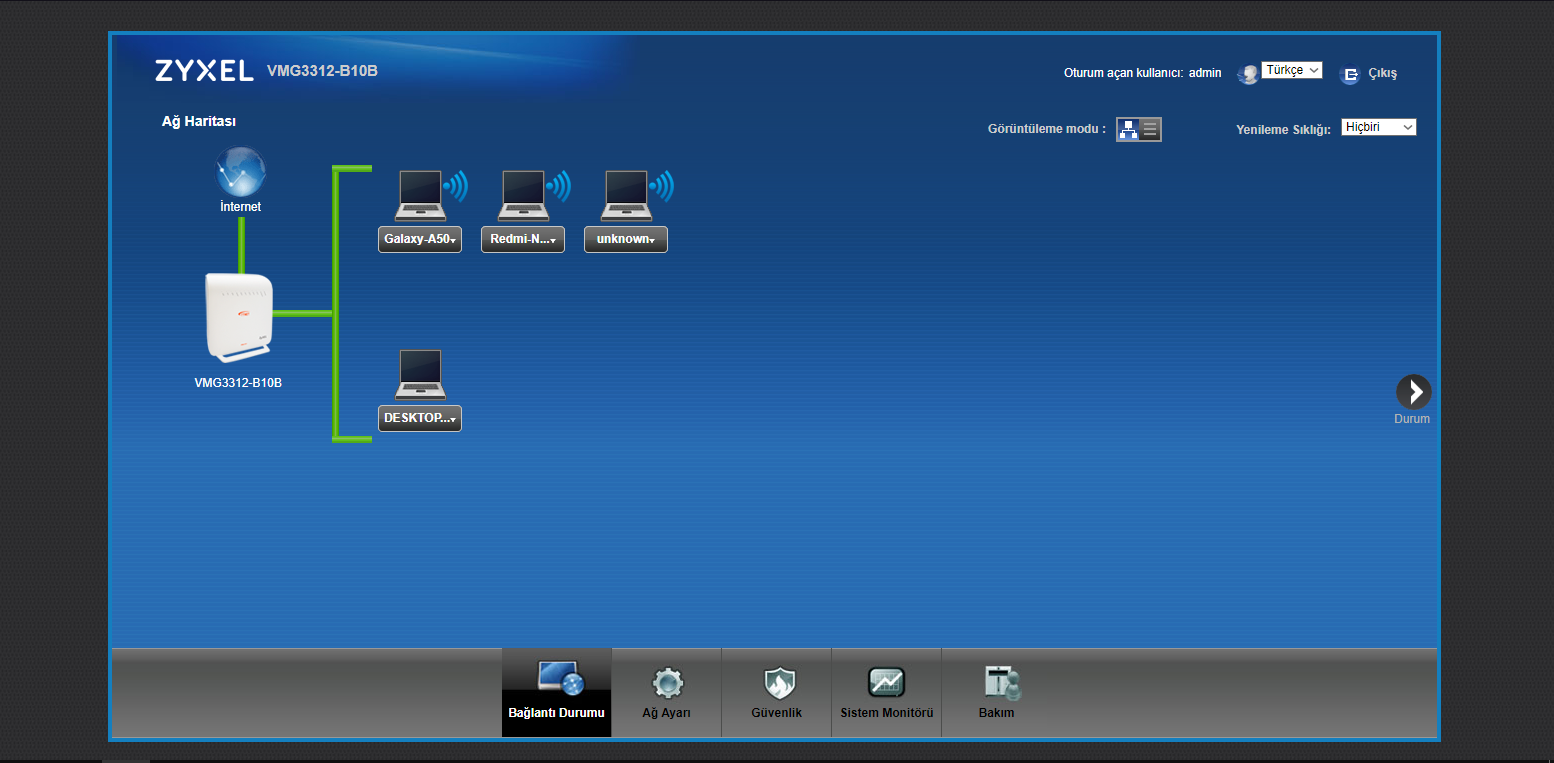Click the 'Görüntüleme modu :' label
Screen dimensions: 1554x763
point(1047,129)
